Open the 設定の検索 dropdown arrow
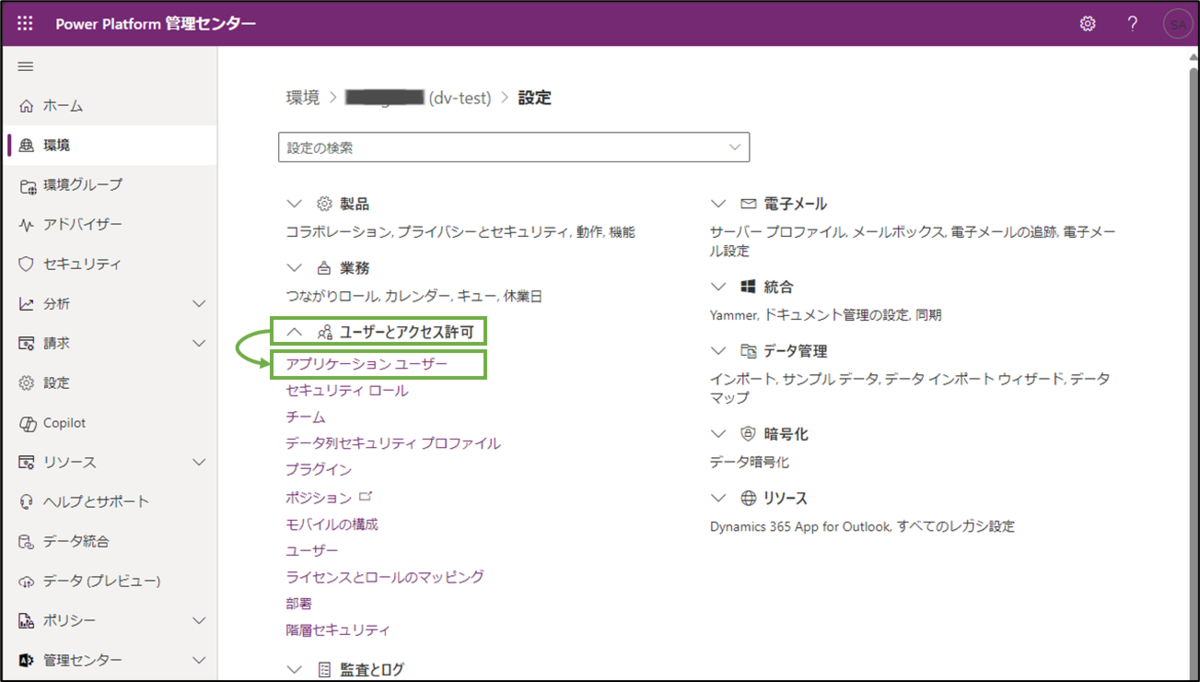This screenshot has width=1200, height=682. 735,148
